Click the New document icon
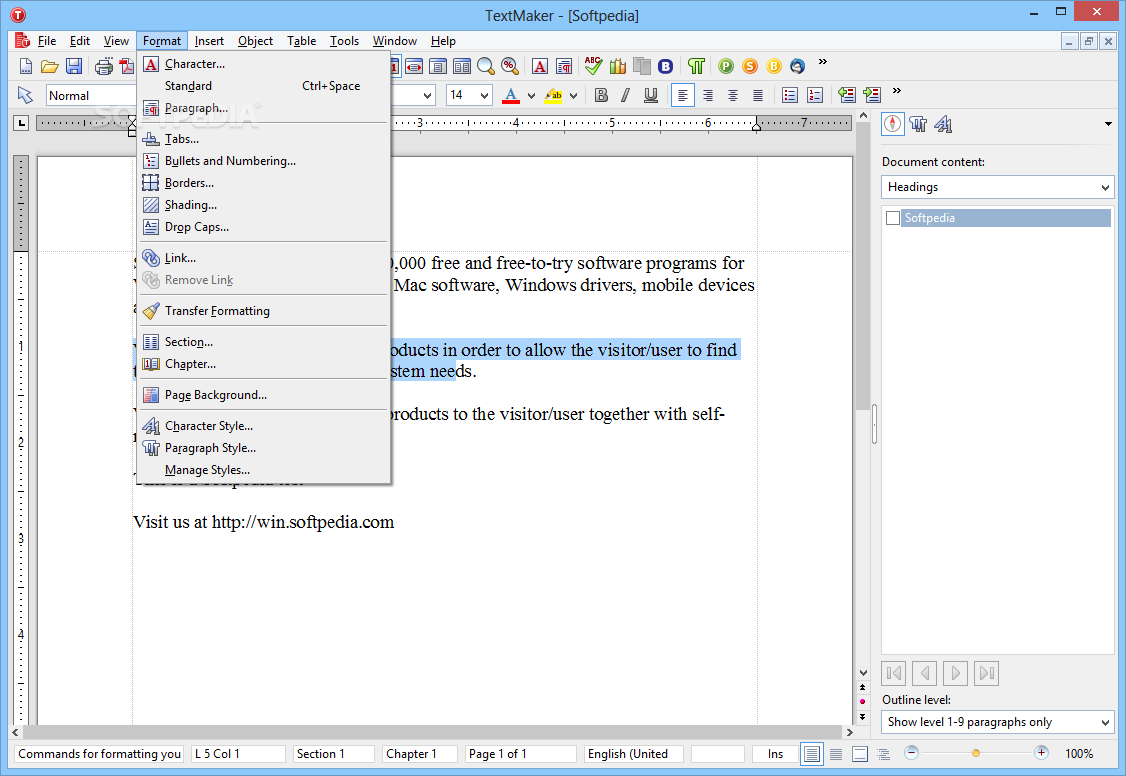 pyautogui.click(x=26, y=67)
